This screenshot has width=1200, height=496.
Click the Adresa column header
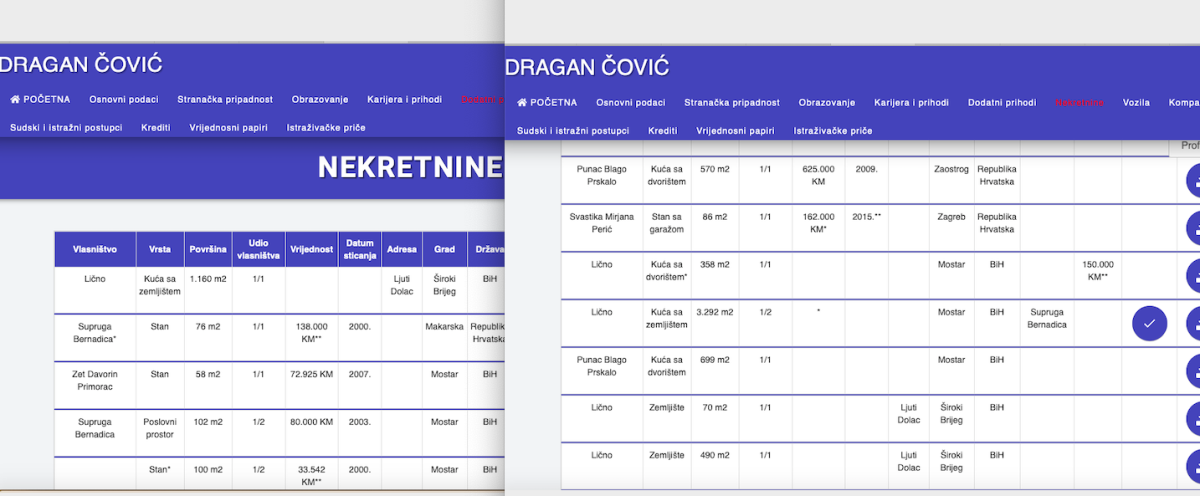(400, 249)
